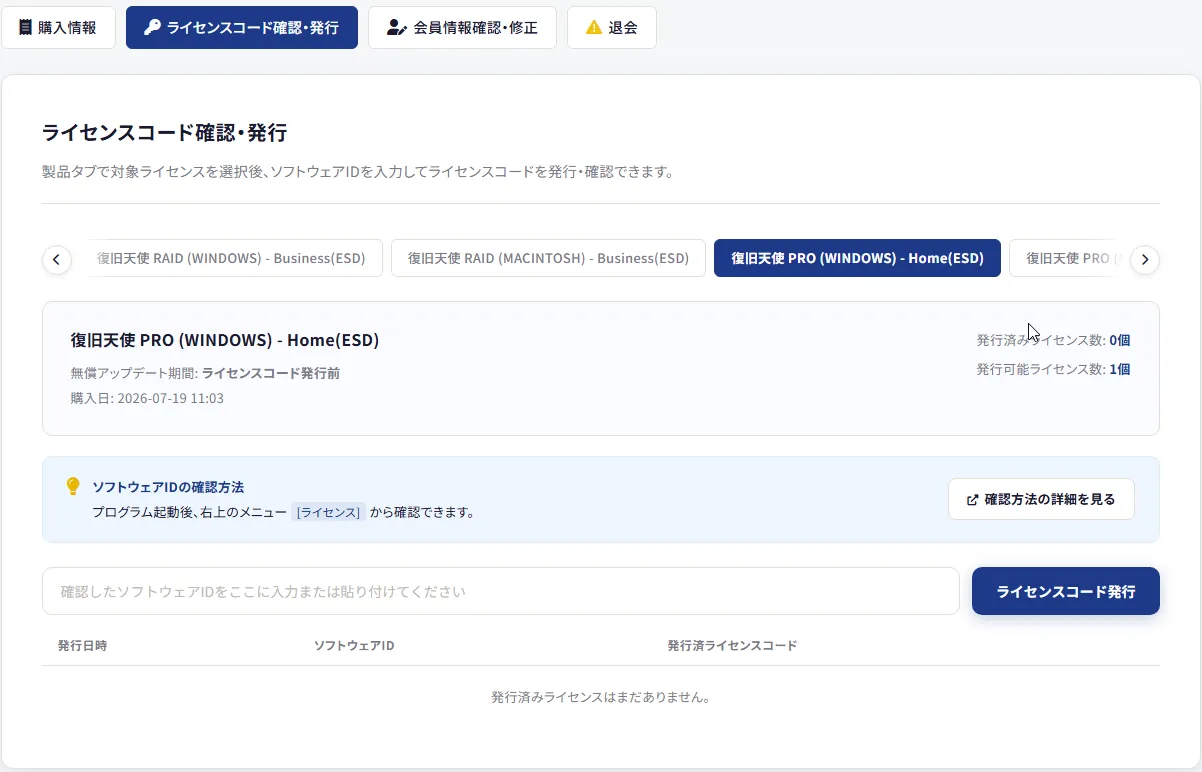Open the 購入情報 tab

(x=58, y=28)
